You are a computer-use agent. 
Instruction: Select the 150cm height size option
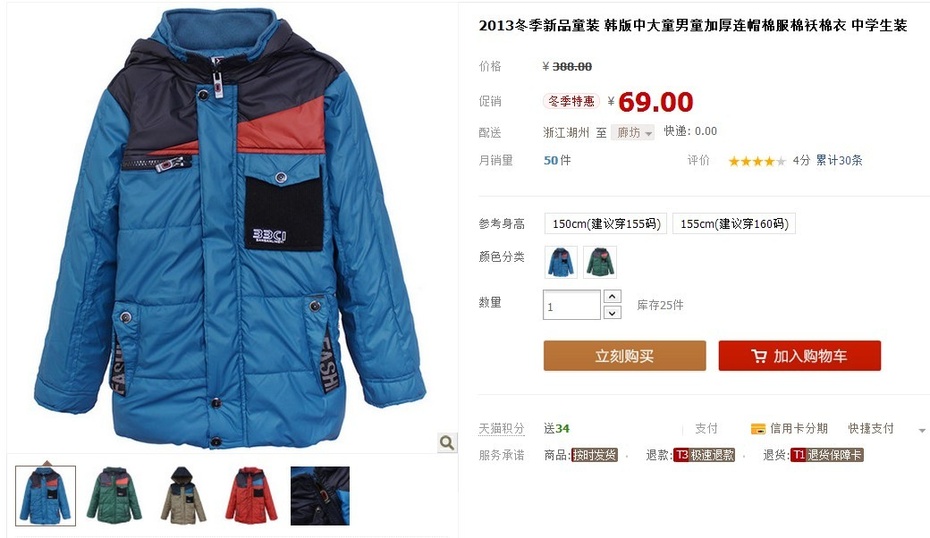(x=606, y=224)
